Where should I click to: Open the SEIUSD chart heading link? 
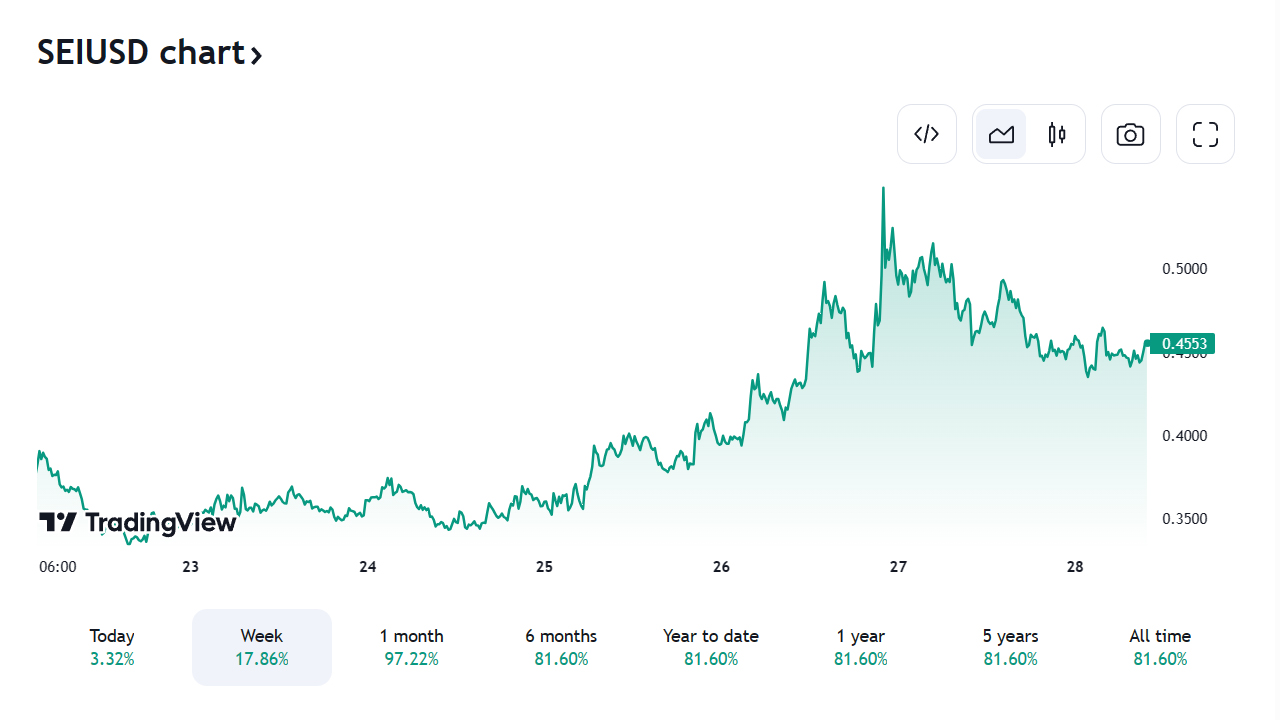tap(140, 52)
